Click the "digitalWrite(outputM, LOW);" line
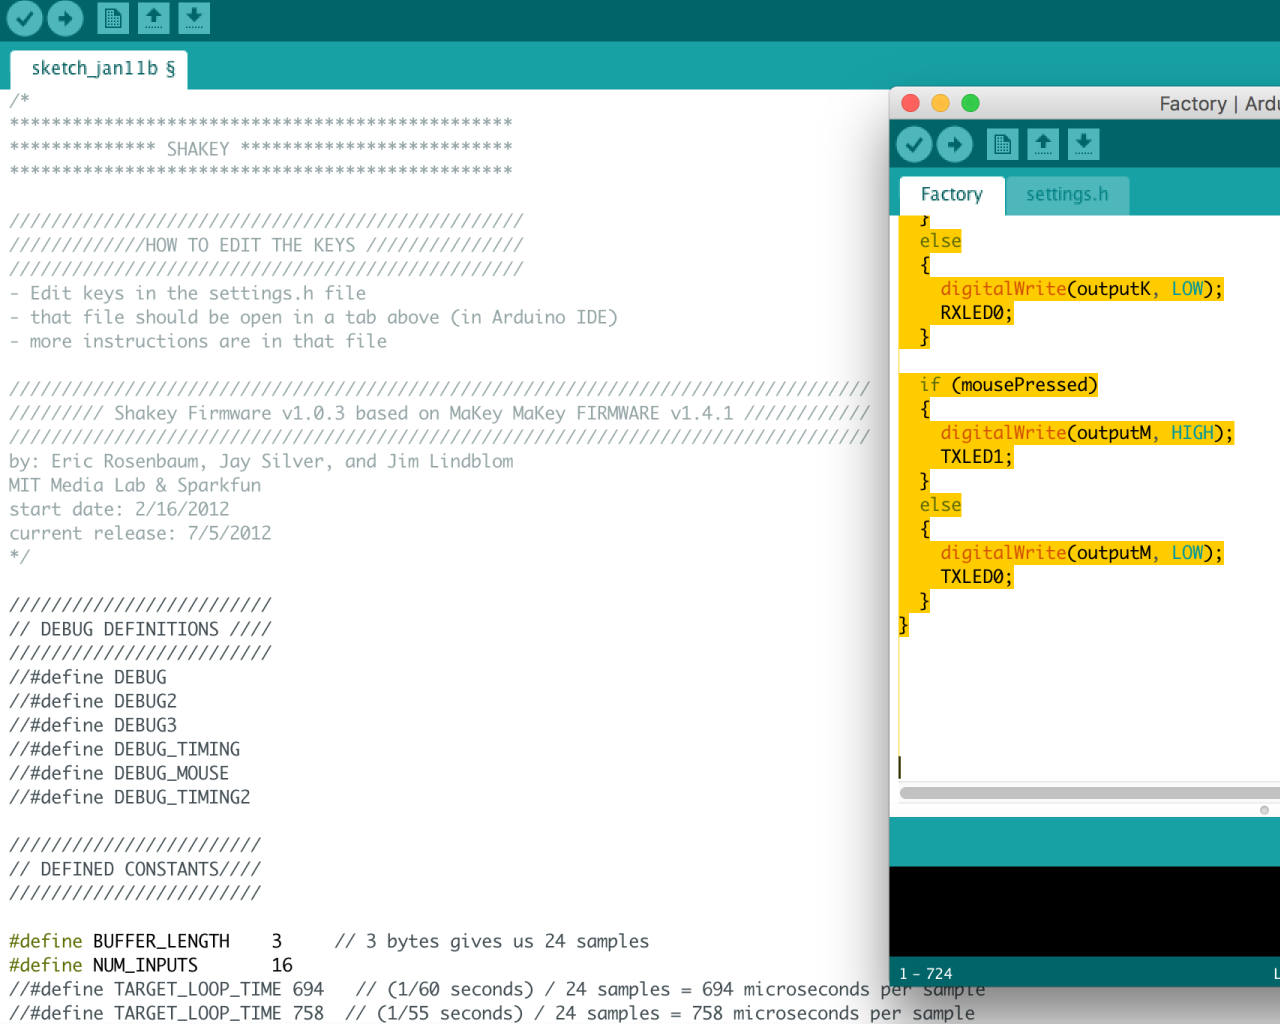Viewport: 1280px width, 1024px height. (x=1082, y=553)
